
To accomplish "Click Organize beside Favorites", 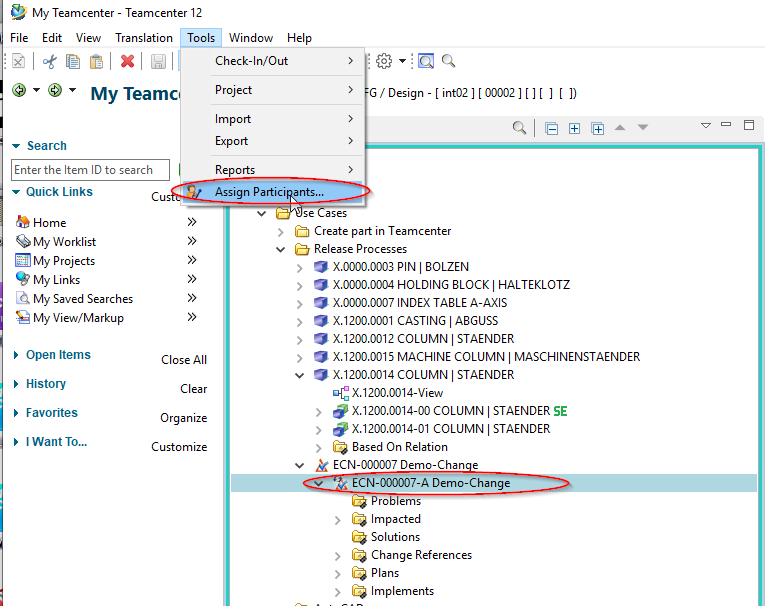I will pos(183,418).
